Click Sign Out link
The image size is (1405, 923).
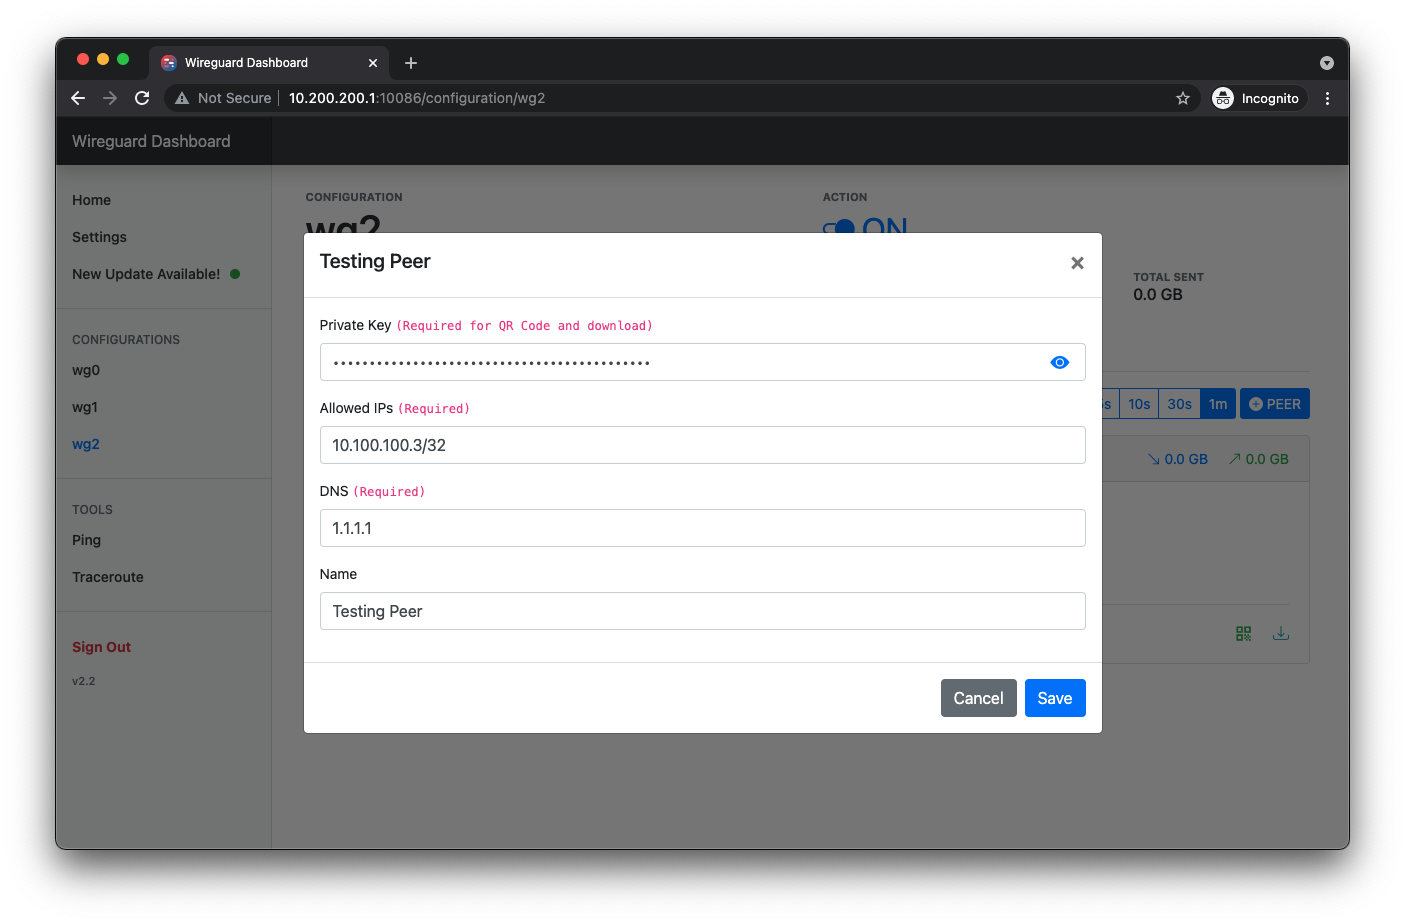pos(102,647)
